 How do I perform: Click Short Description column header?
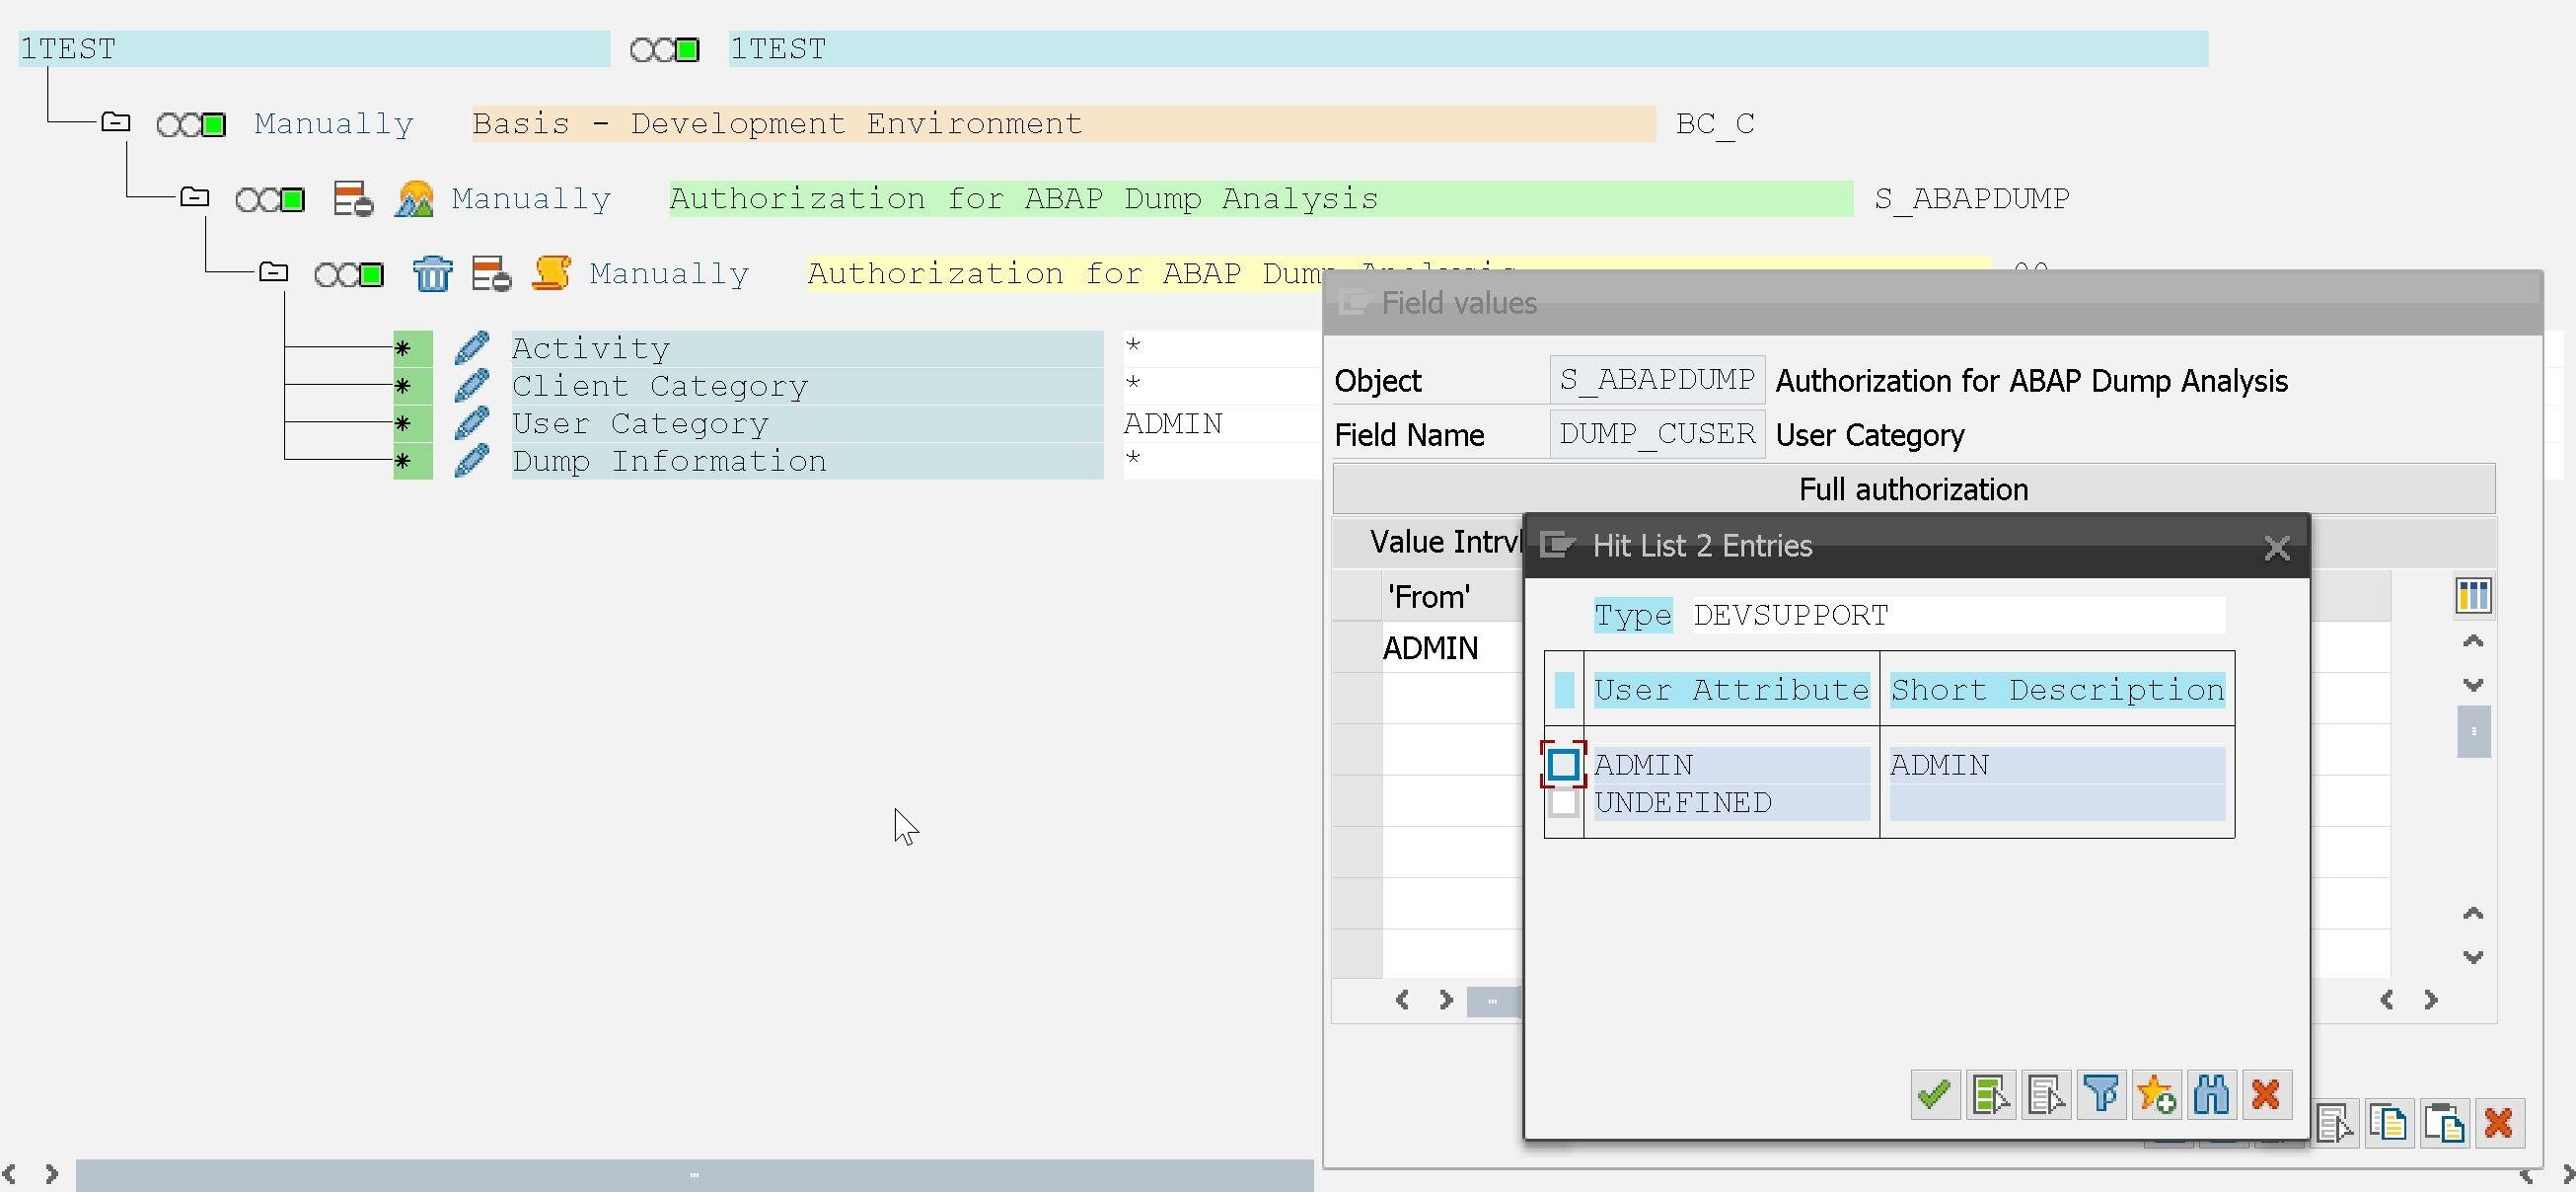[2057, 690]
